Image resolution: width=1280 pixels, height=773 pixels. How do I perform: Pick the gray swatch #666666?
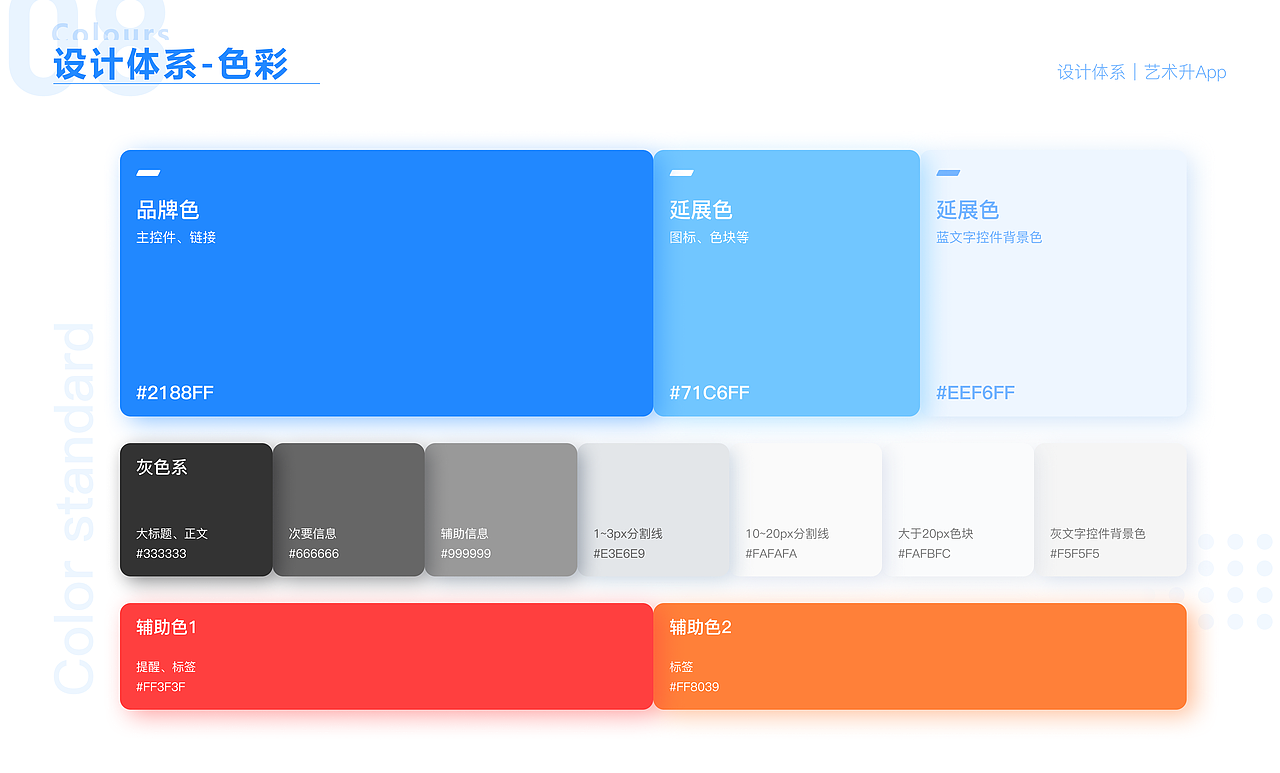349,509
